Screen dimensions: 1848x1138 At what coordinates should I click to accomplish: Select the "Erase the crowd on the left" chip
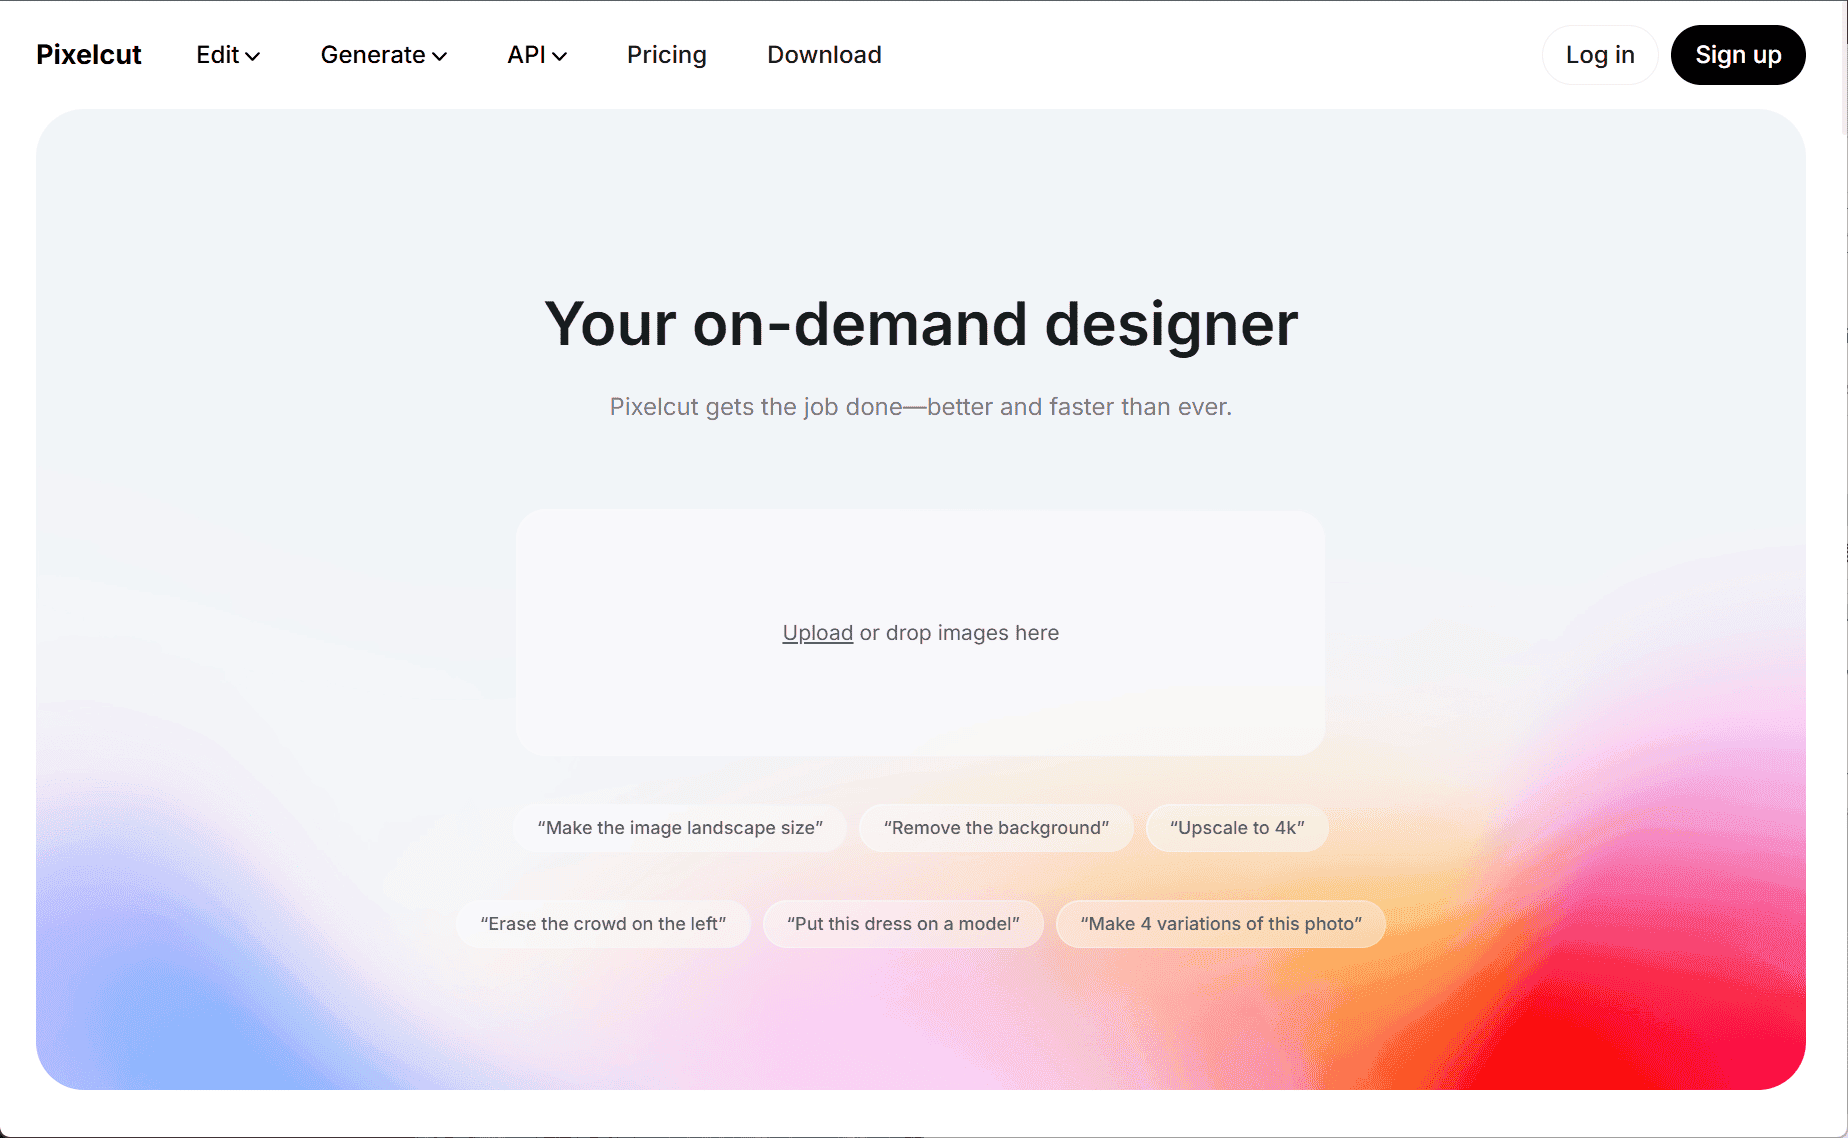(603, 923)
